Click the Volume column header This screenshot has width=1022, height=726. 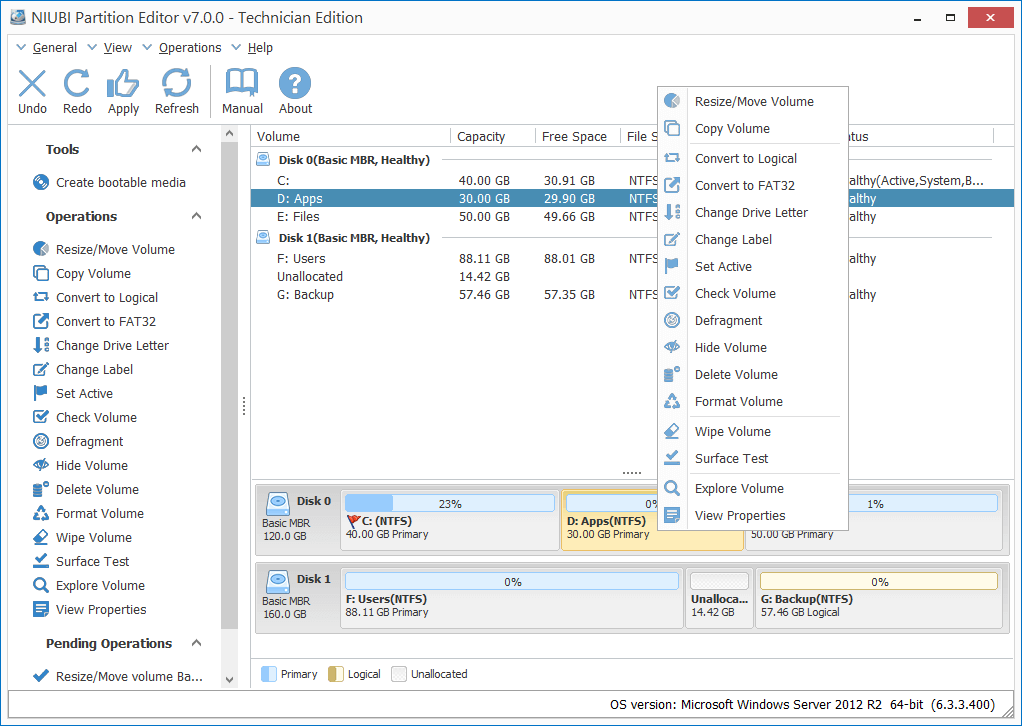tap(351, 136)
